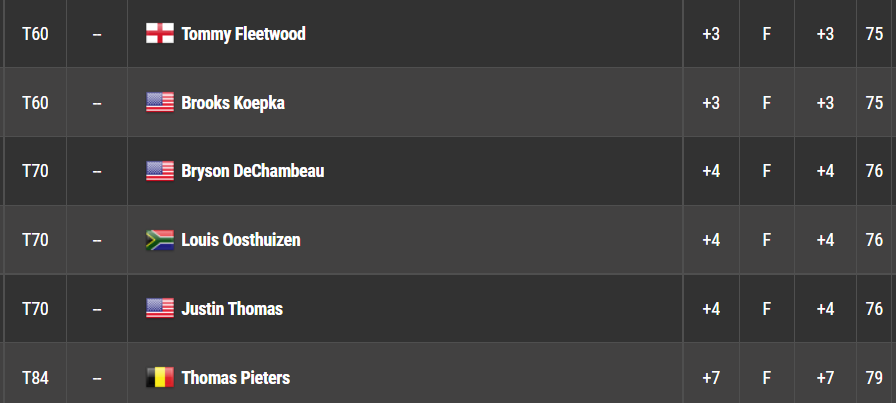This screenshot has height=403, width=896.
Task: Click the England flag beside Tommy Fleetwood
Action: point(160,34)
